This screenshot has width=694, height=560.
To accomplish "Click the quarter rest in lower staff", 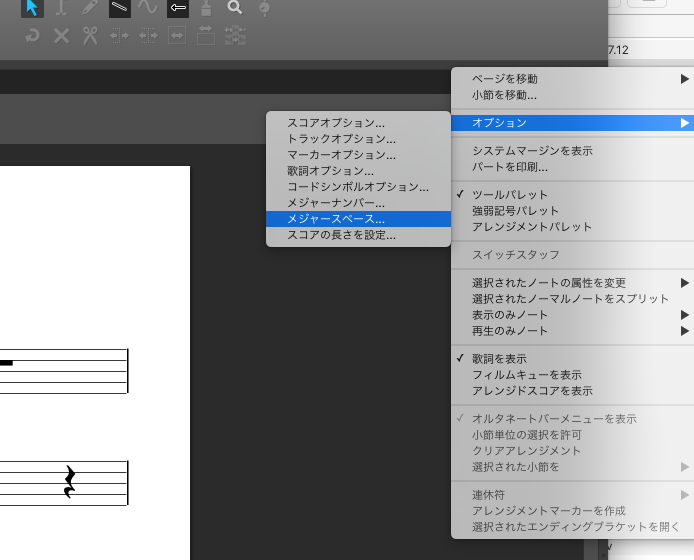I will [69, 482].
